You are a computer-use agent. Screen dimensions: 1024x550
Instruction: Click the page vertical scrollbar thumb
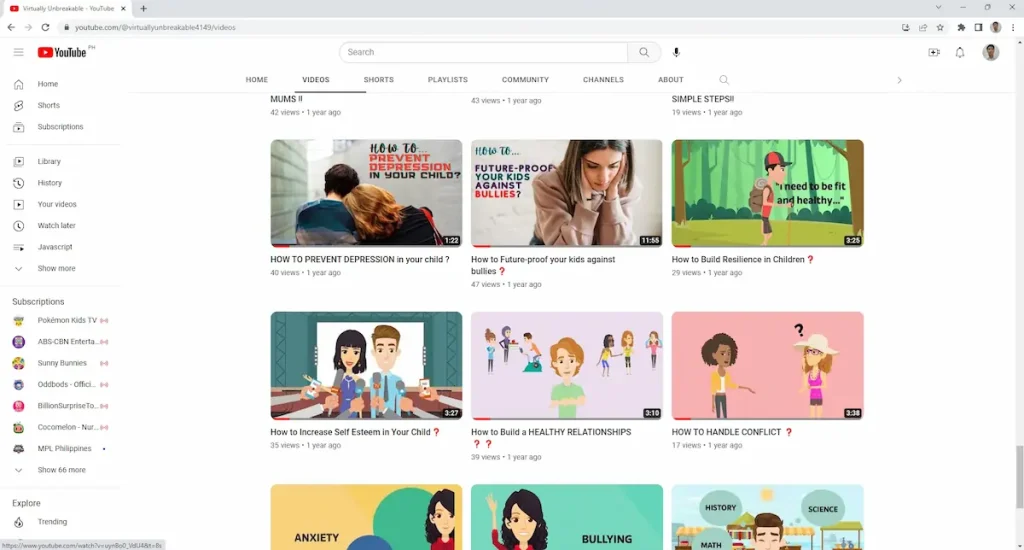point(1019,476)
